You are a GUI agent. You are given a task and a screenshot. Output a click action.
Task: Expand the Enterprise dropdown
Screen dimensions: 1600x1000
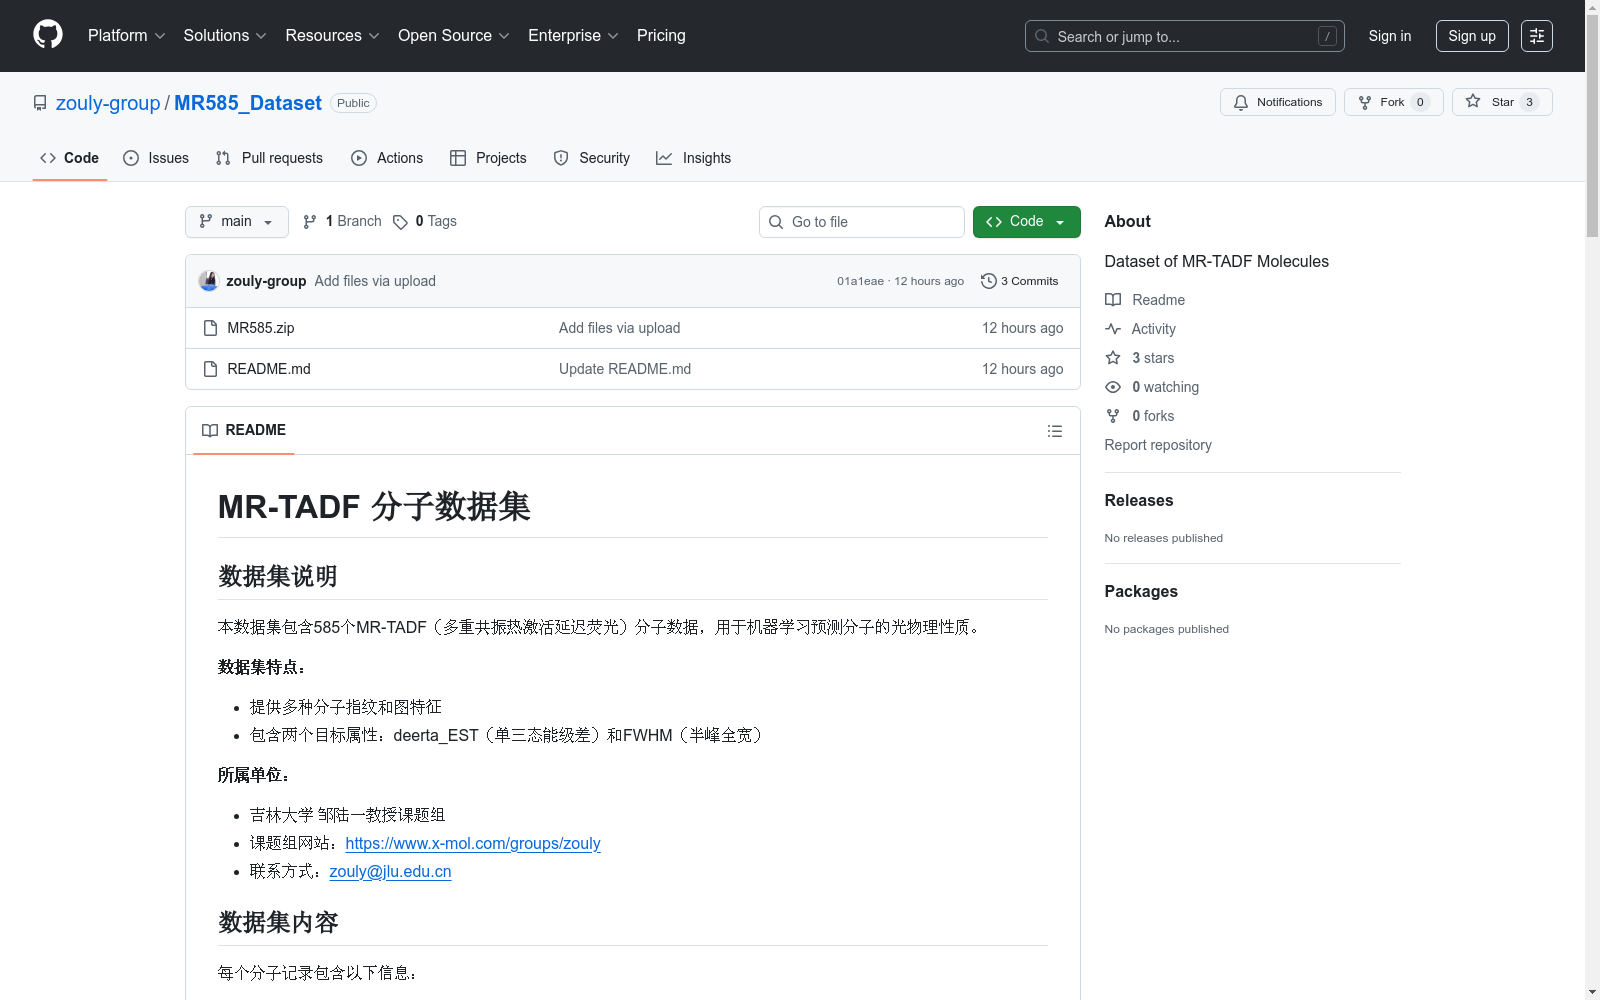pyautogui.click(x=573, y=36)
